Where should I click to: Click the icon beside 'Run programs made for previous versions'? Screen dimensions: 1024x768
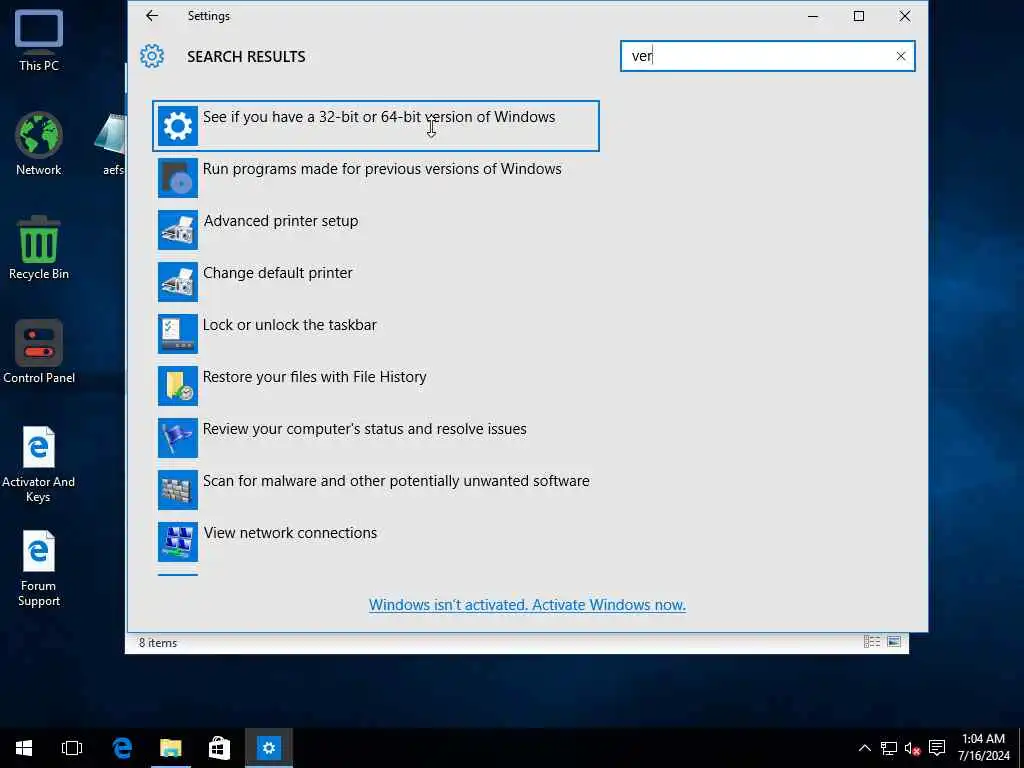click(x=178, y=178)
